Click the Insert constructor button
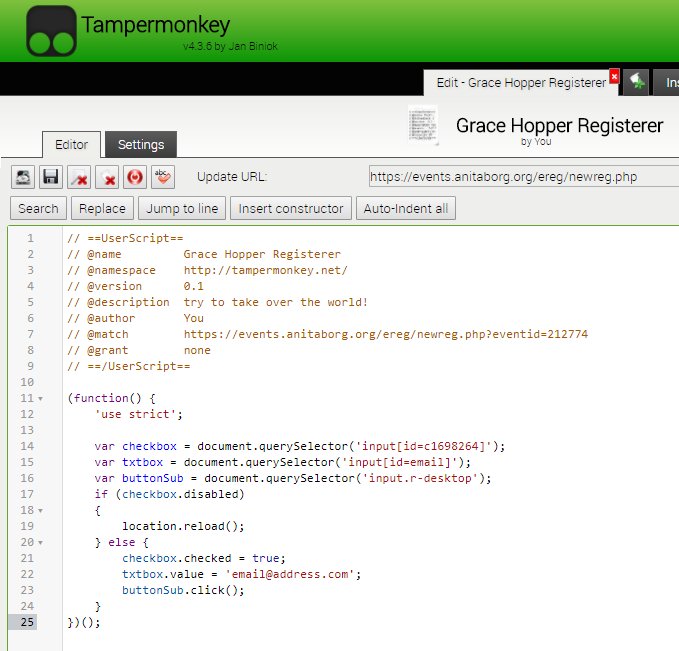679x651 pixels. pos(291,209)
